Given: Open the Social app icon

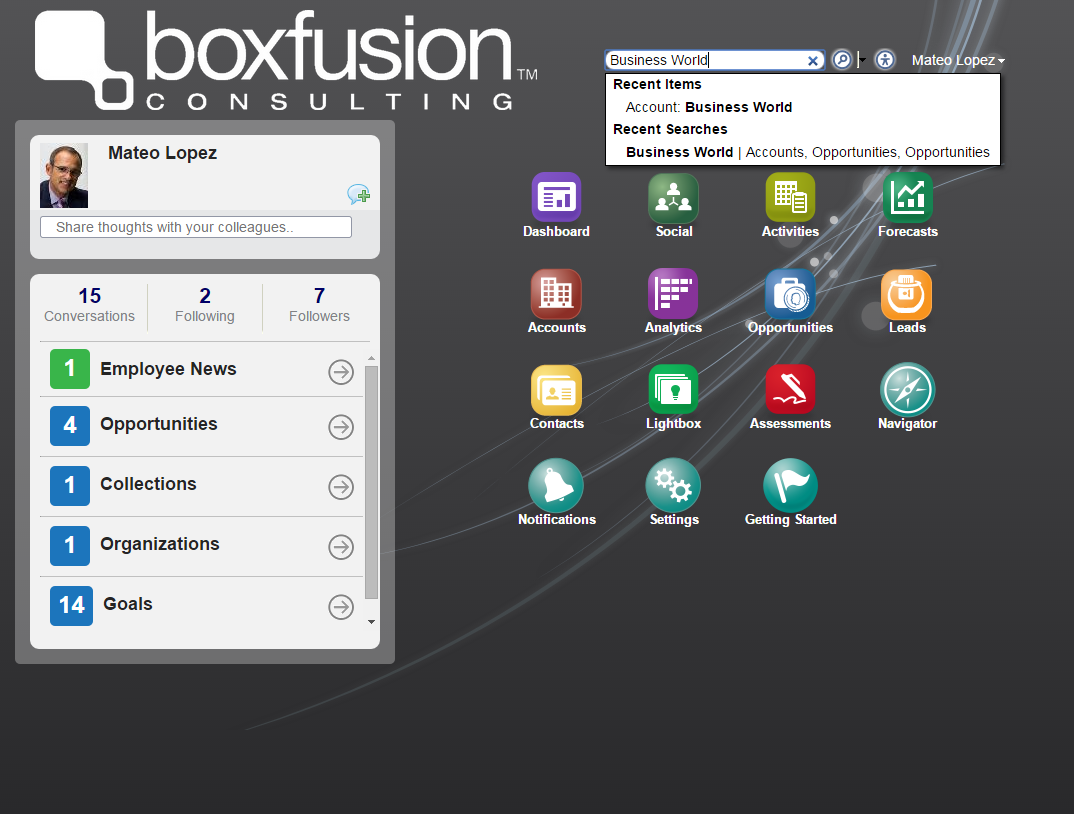Looking at the screenshot, I should click(673, 197).
